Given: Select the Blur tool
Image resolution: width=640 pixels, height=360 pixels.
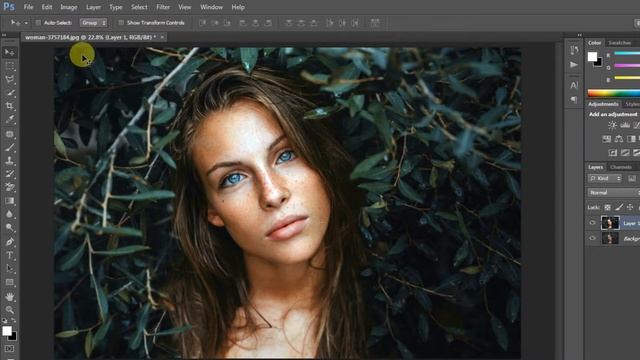Looking at the screenshot, I should click(x=10, y=214).
